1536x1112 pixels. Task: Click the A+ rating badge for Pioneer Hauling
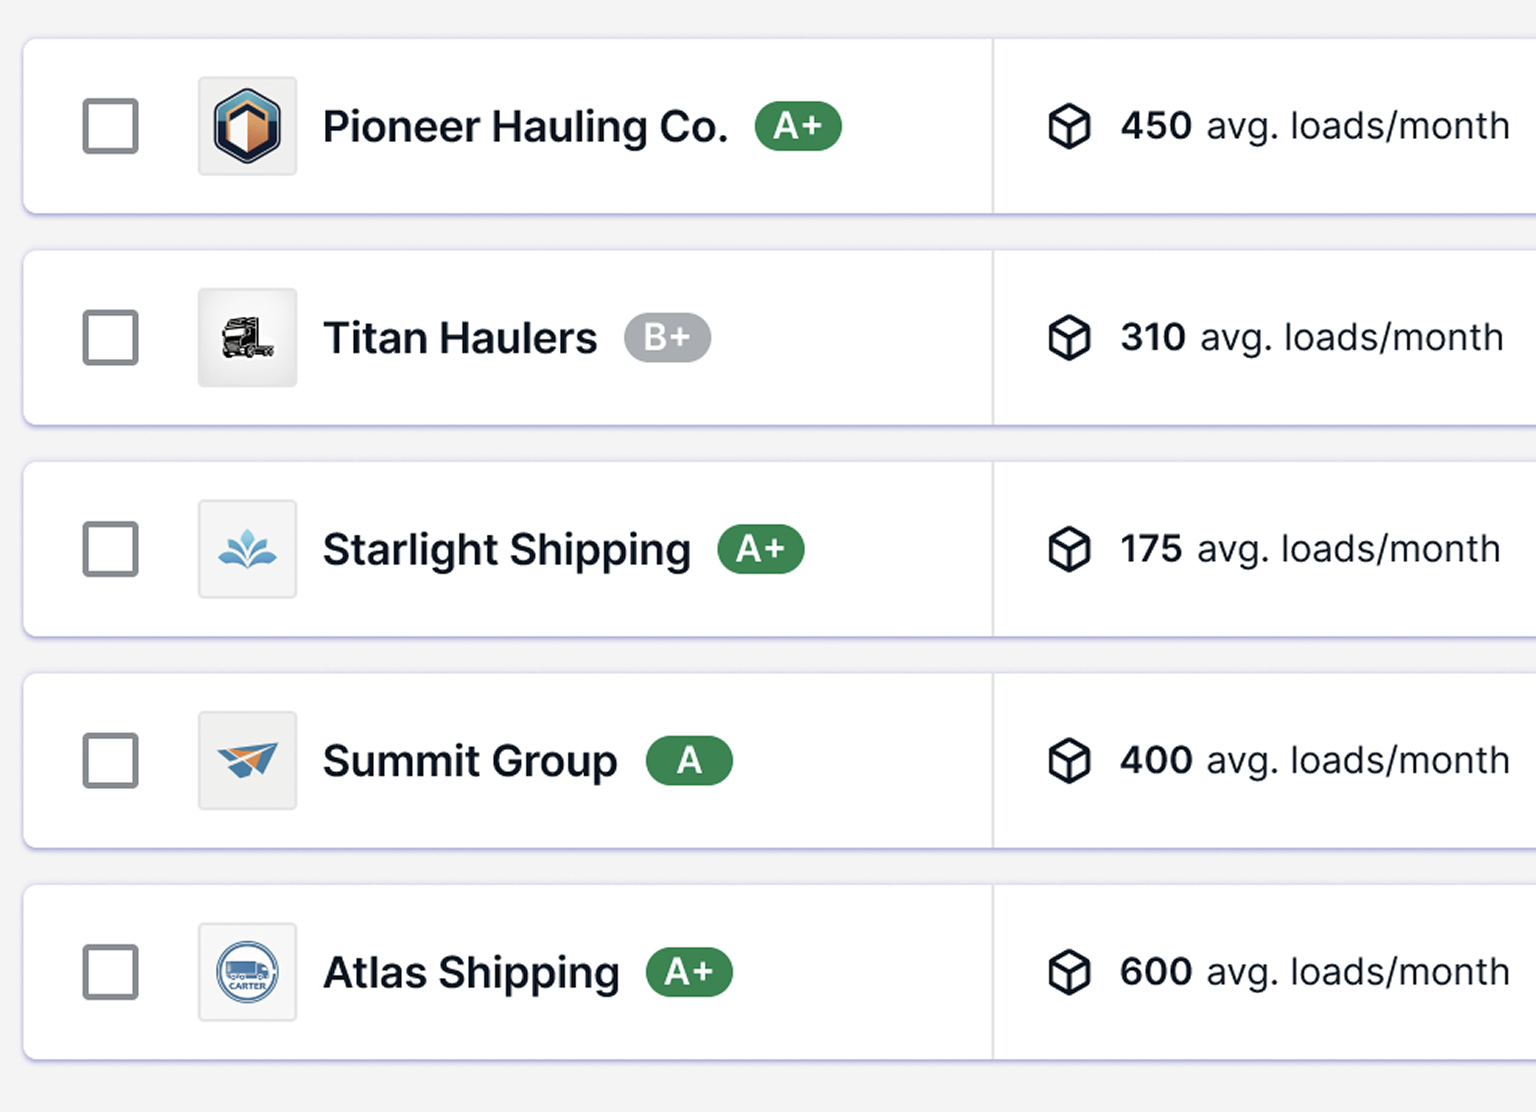798,126
